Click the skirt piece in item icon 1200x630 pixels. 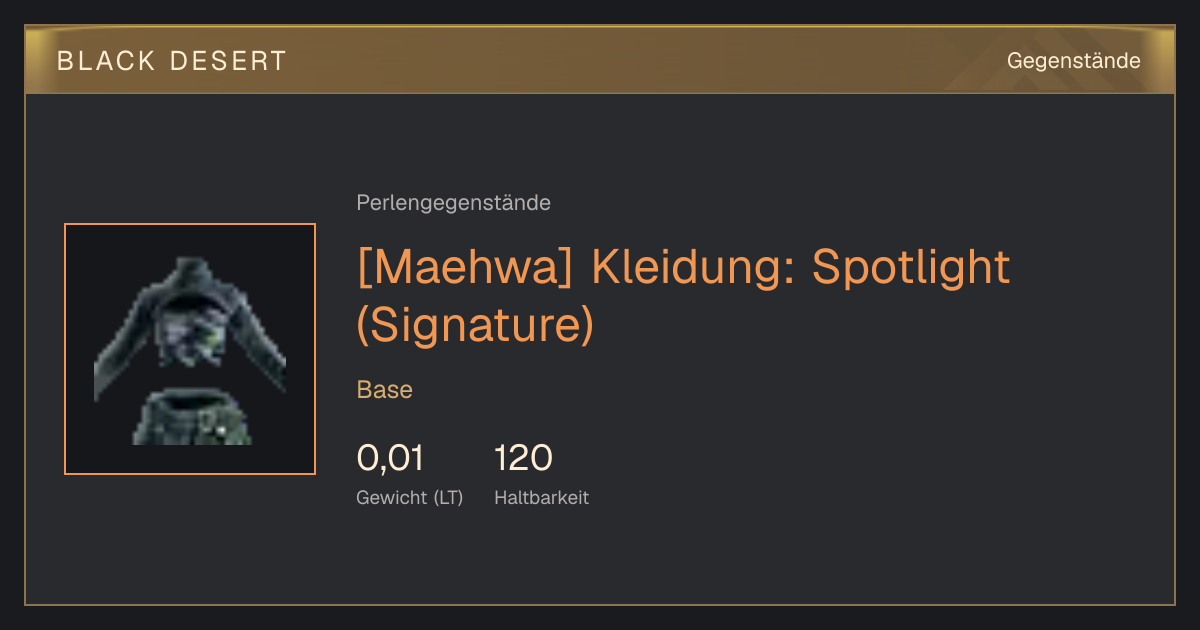pyautogui.click(x=192, y=419)
